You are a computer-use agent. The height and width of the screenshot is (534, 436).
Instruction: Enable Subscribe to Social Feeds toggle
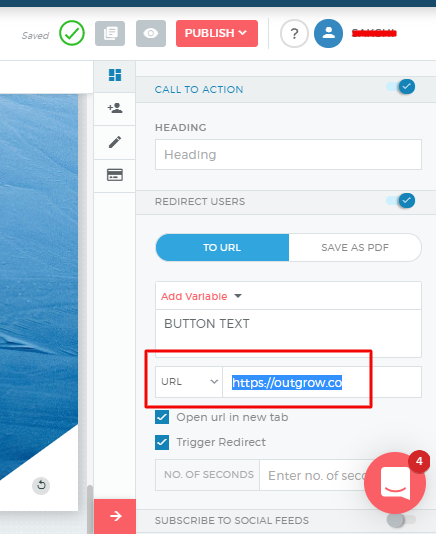point(401,520)
